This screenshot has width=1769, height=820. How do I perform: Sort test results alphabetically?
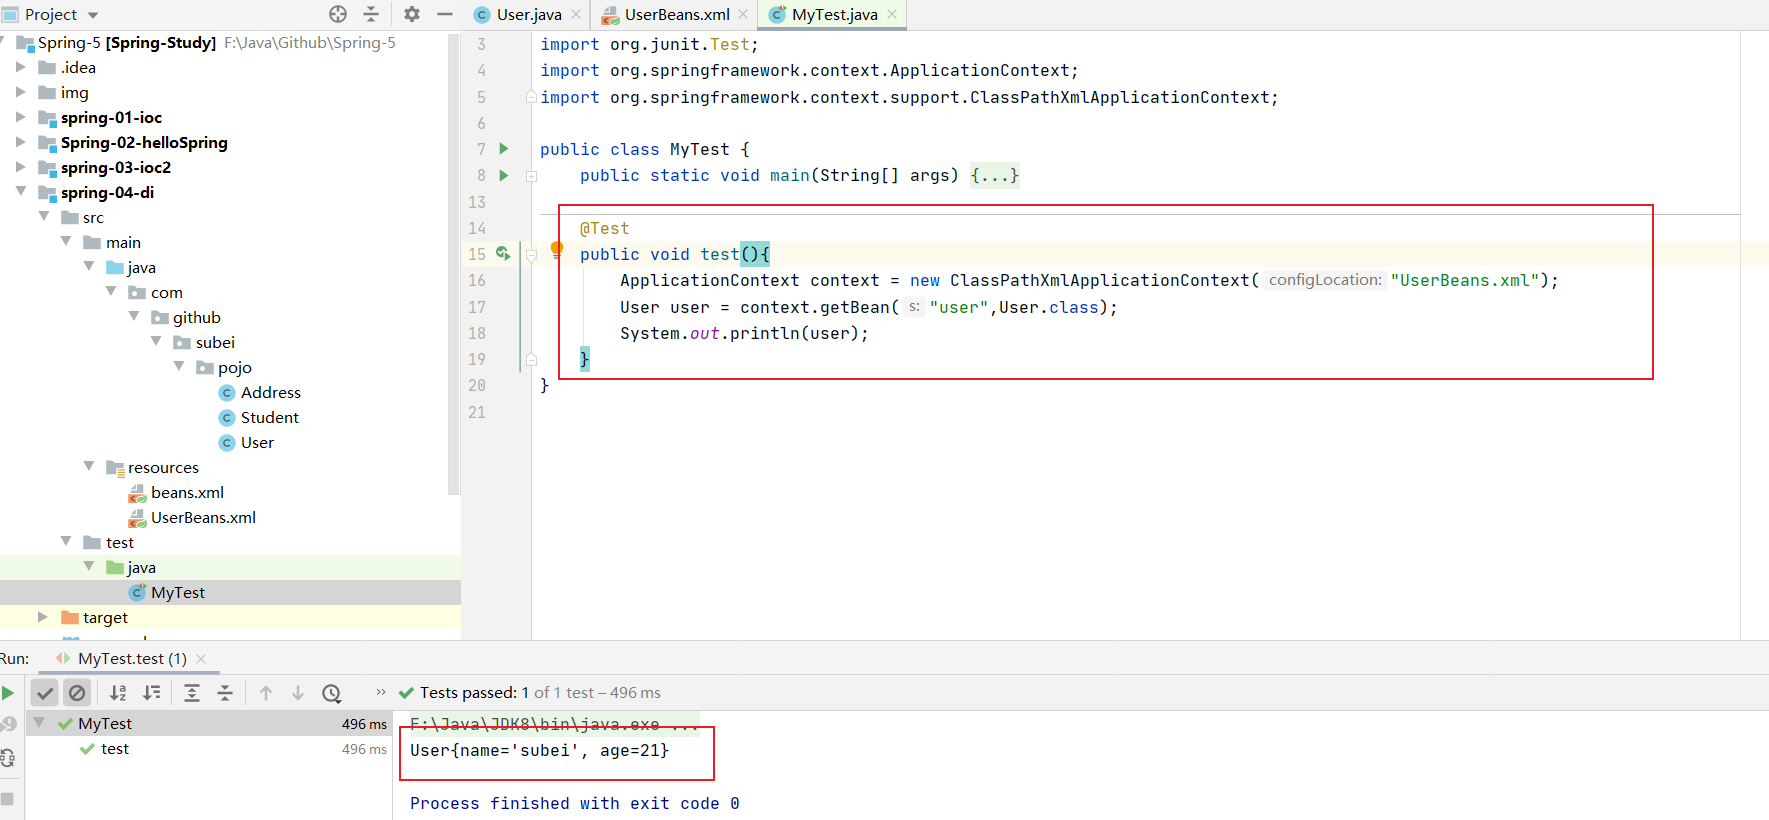click(118, 692)
